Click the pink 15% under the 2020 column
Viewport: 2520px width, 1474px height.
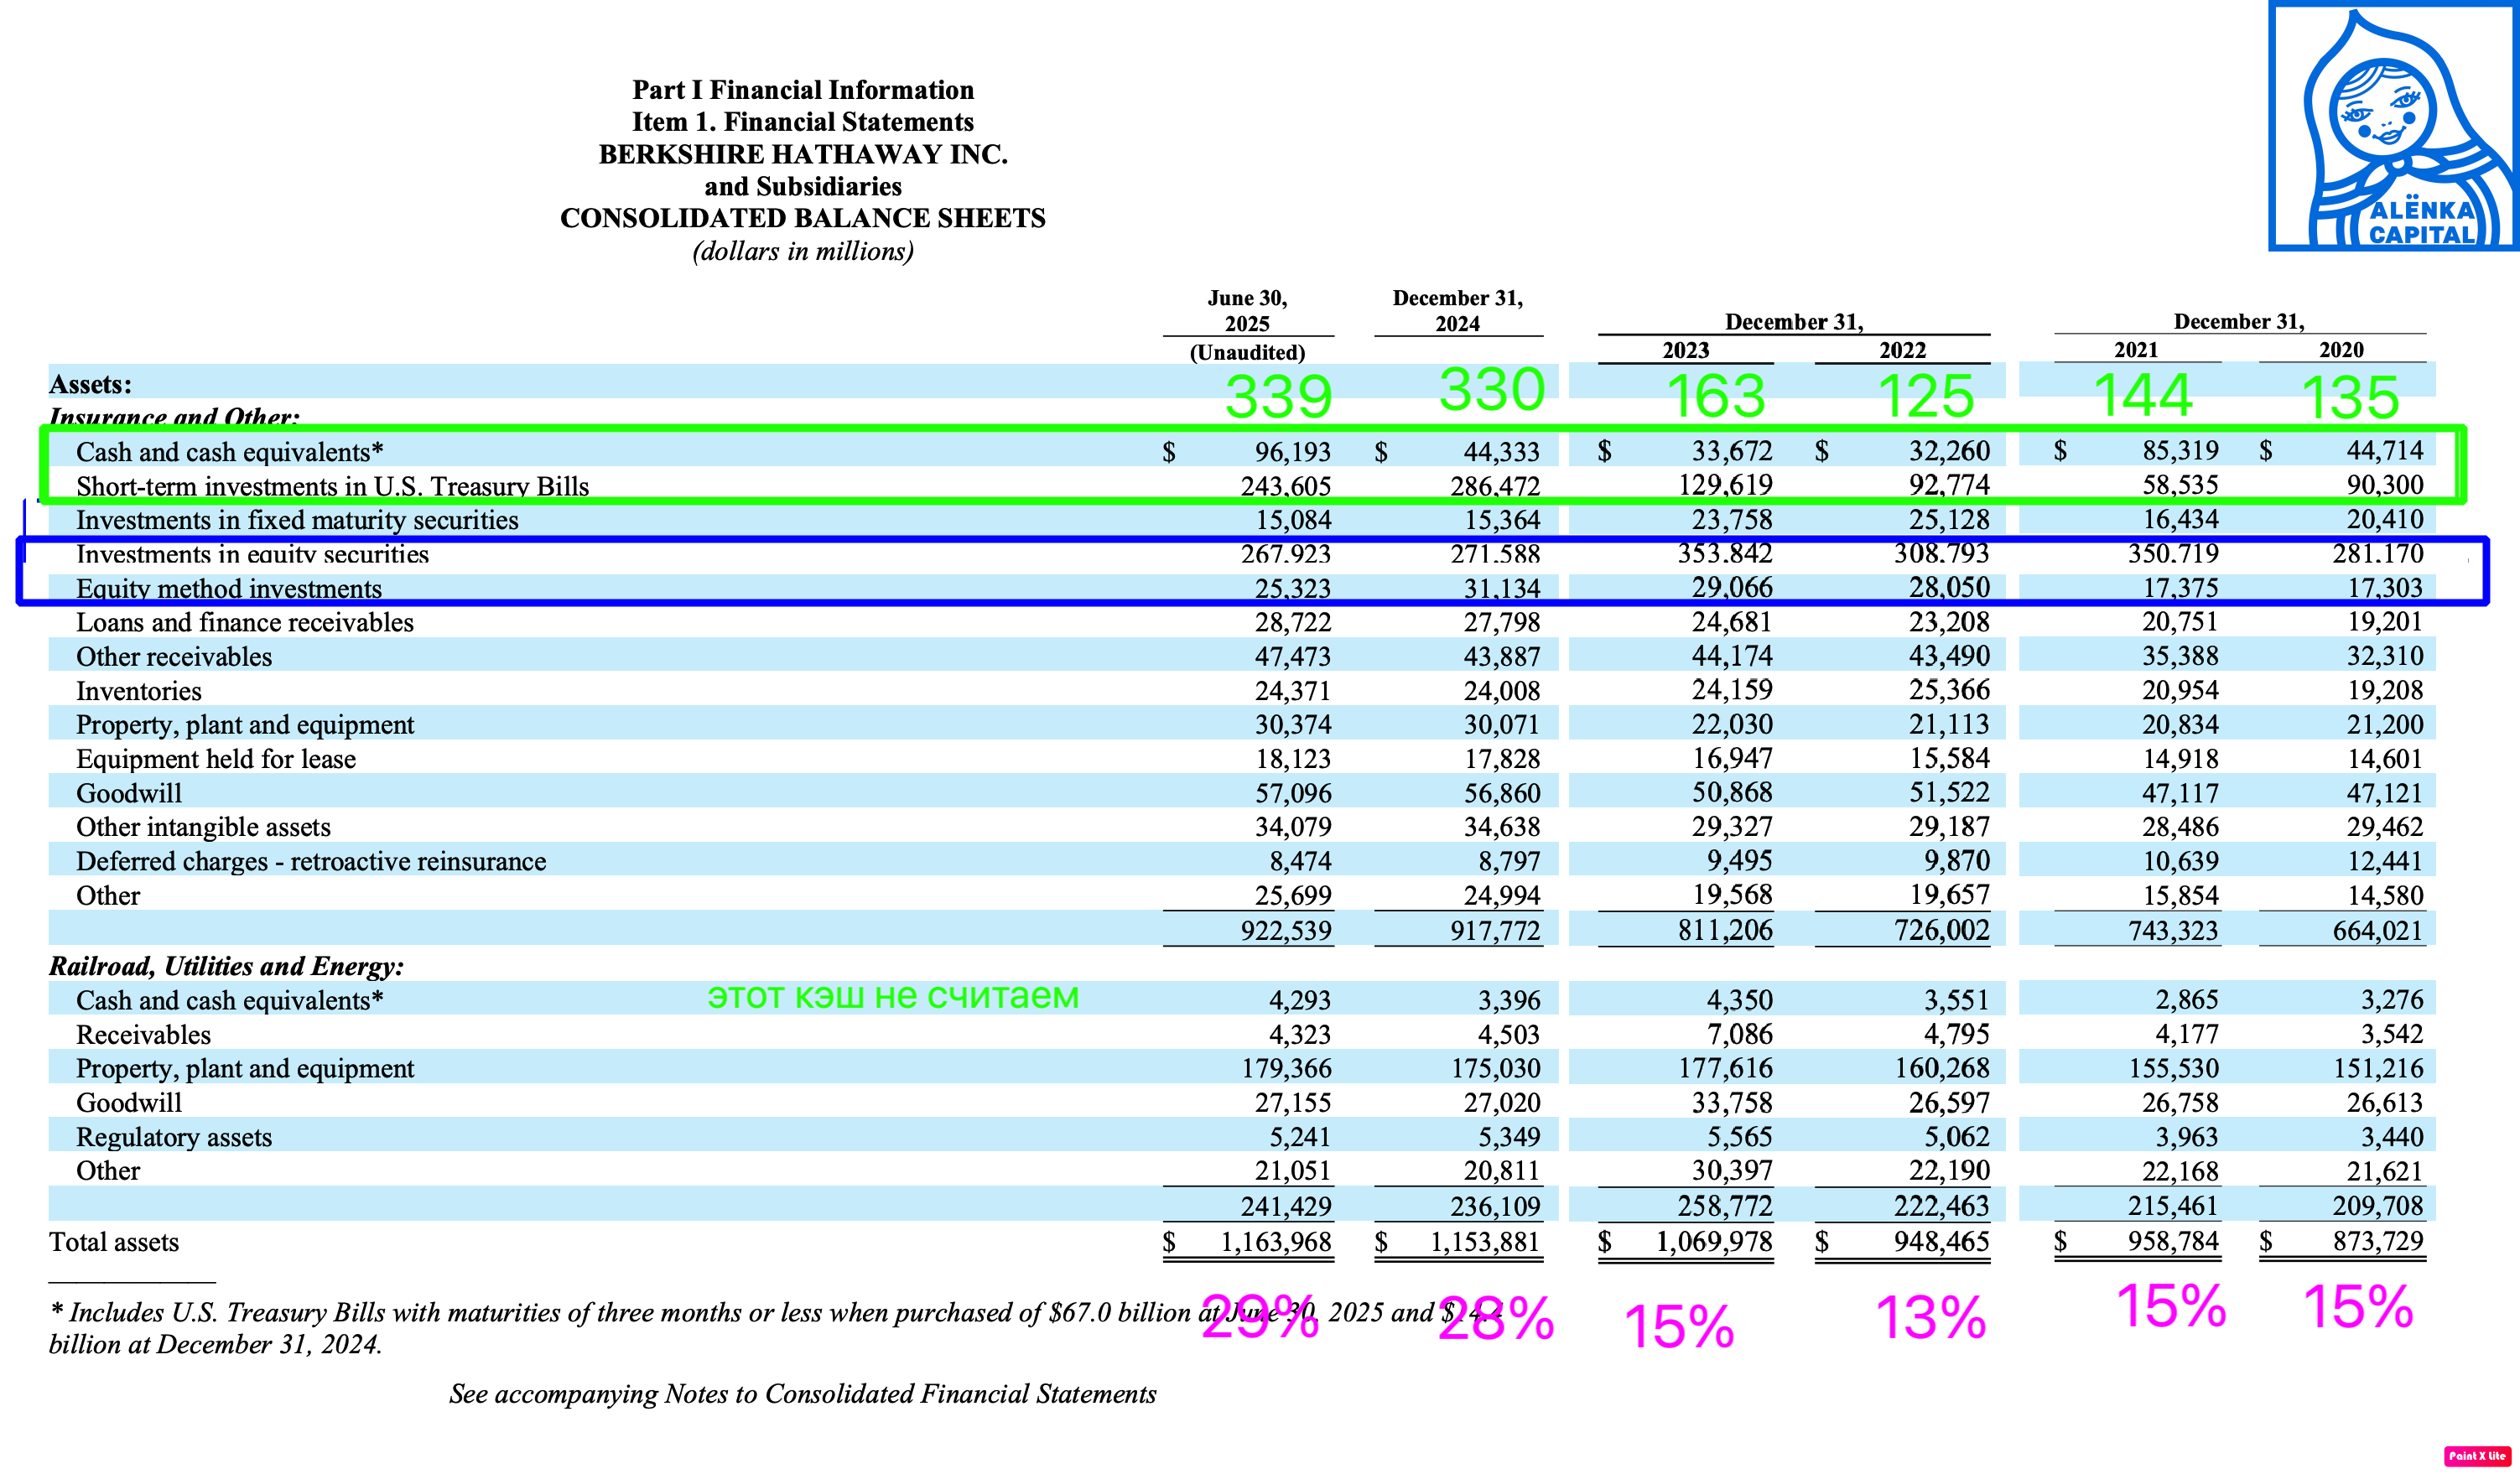click(x=2357, y=1306)
